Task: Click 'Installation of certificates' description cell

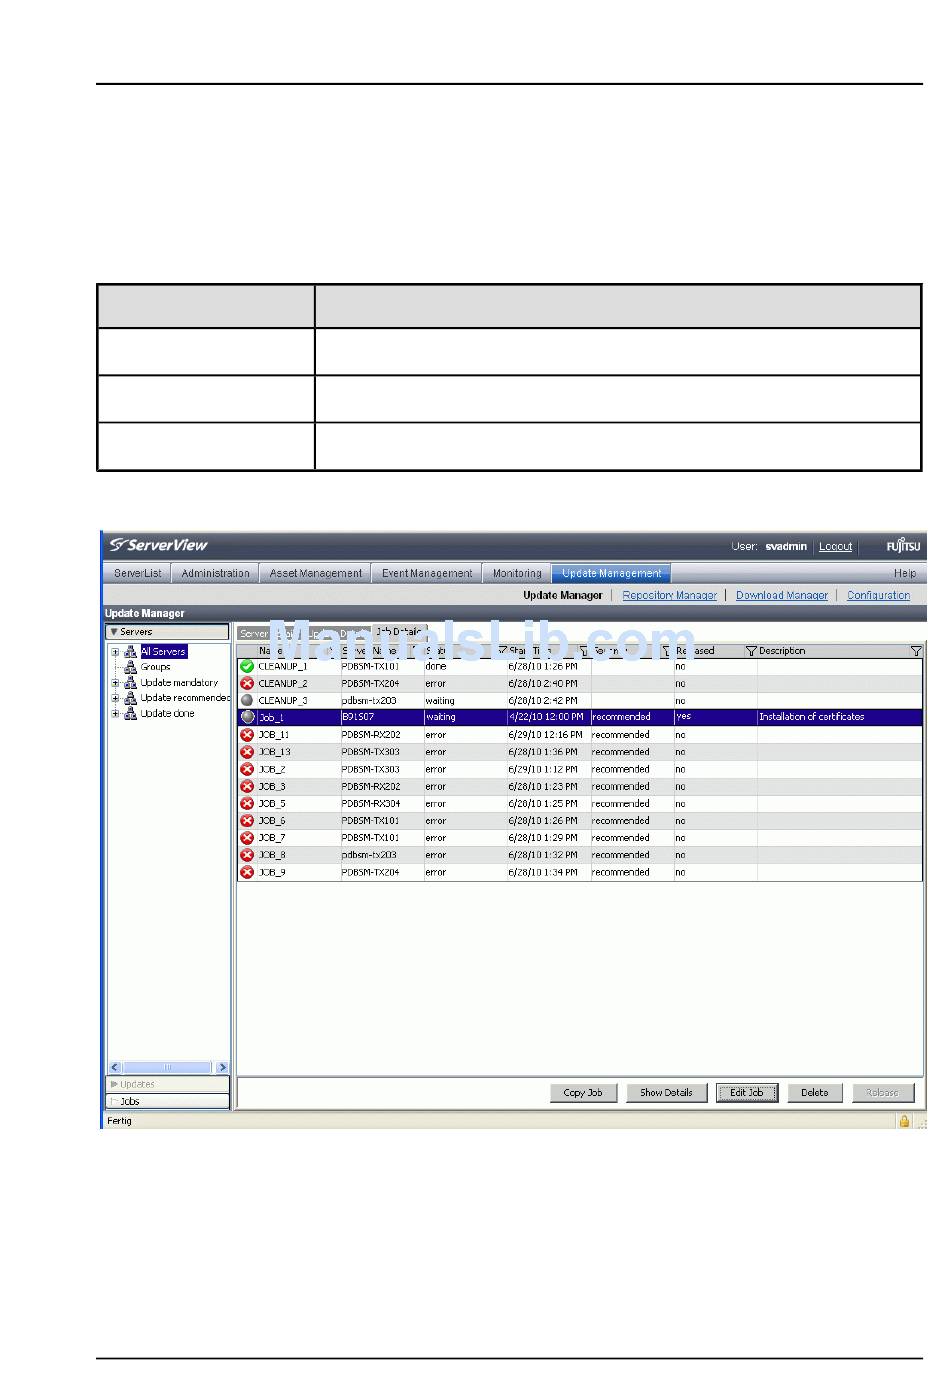Action: 811,717
